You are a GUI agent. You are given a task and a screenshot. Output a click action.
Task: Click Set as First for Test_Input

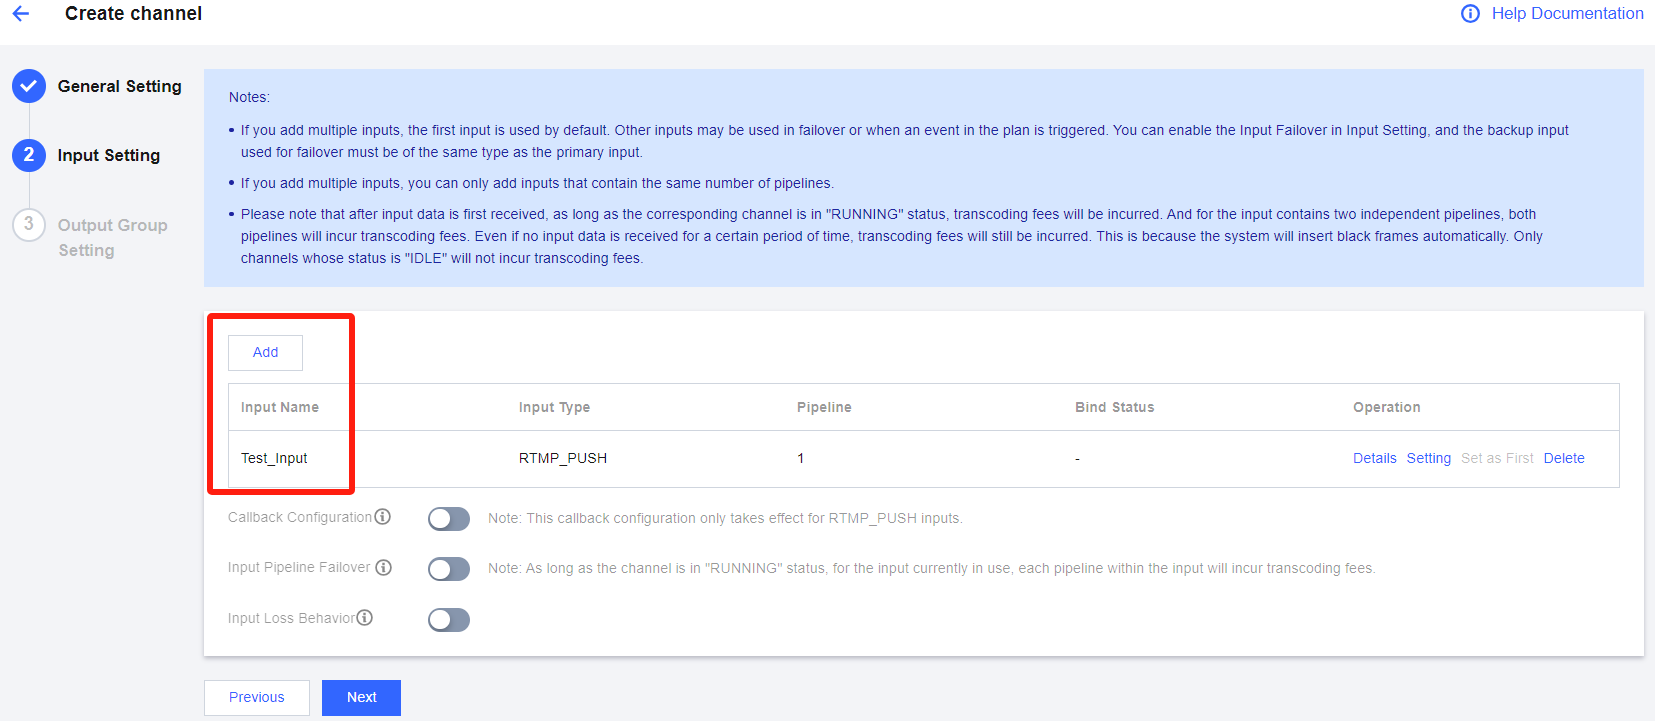tap(1497, 458)
